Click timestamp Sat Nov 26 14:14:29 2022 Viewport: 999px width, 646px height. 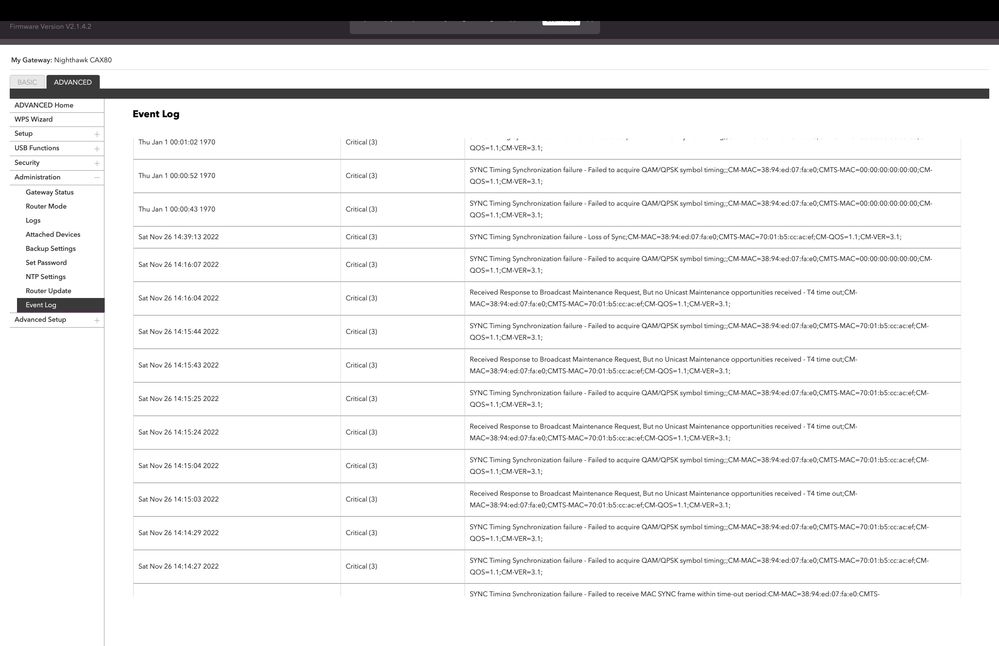178,533
